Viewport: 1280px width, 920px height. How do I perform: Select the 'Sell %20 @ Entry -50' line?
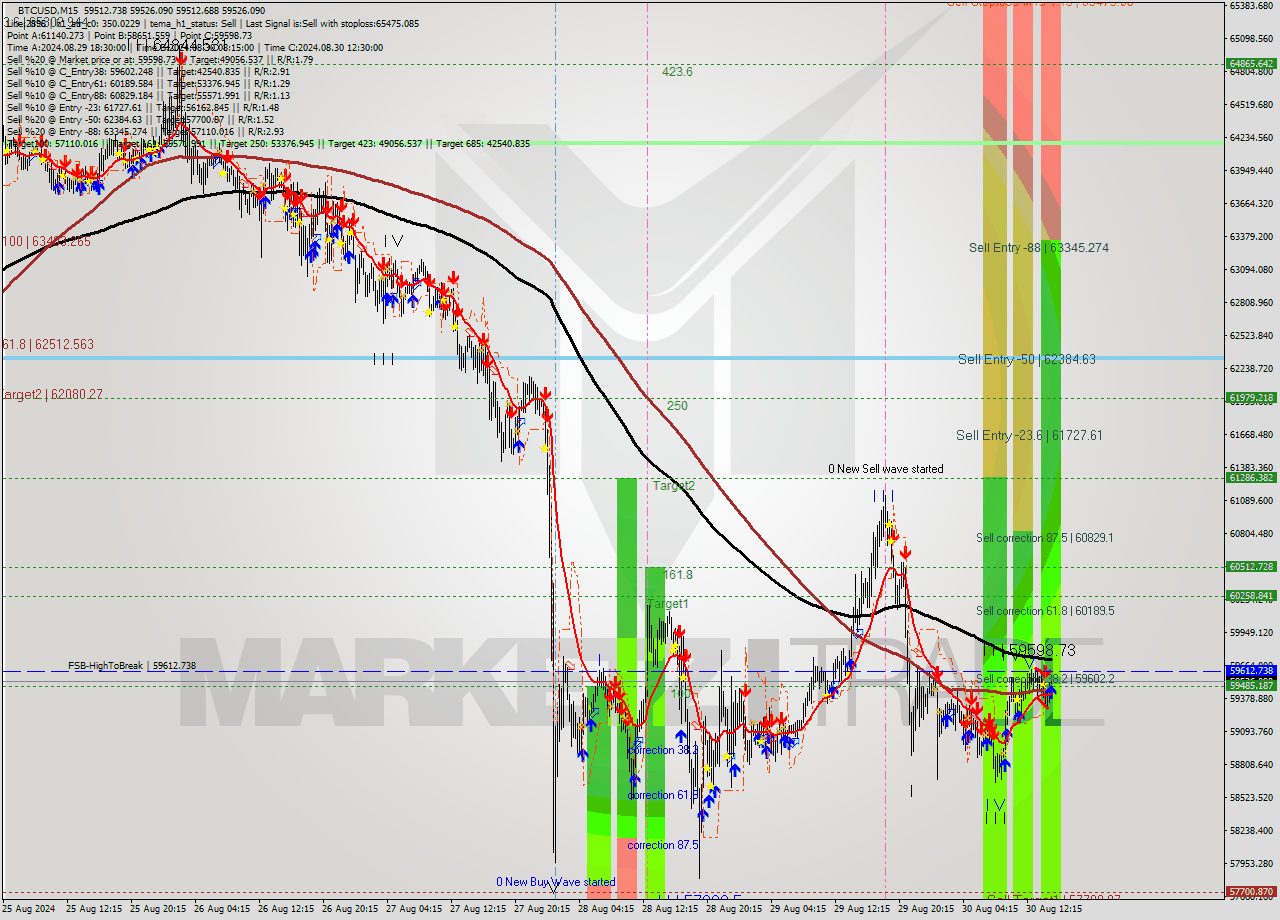tap(139, 119)
